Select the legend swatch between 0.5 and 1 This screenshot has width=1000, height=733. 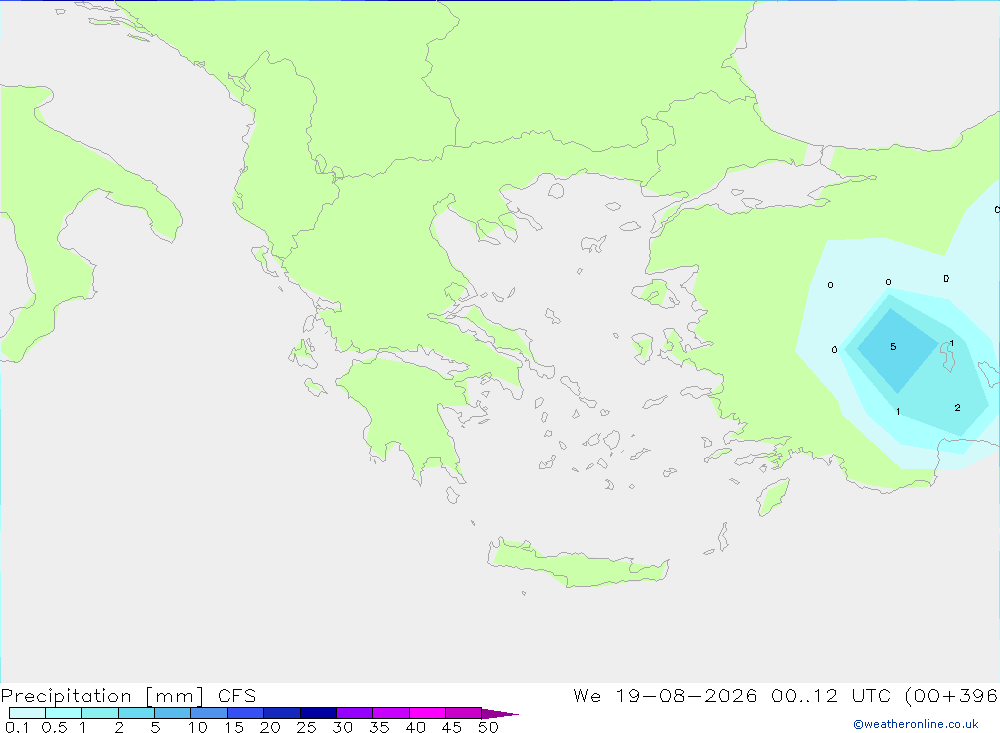[x=64, y=713]
